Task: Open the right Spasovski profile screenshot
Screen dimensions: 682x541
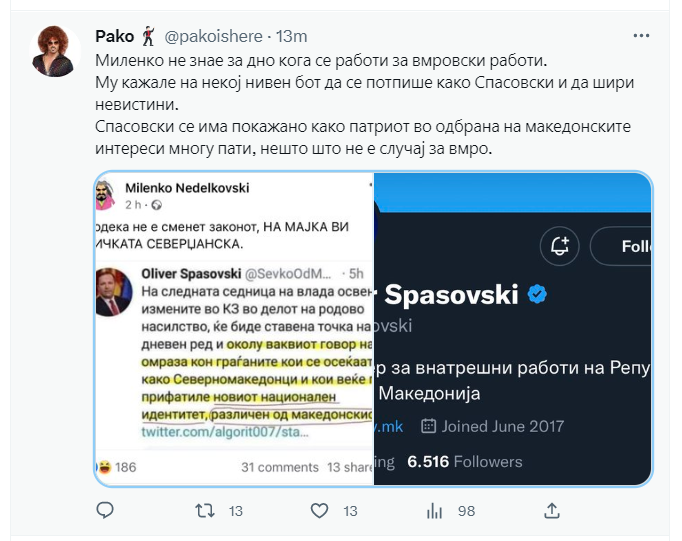Action: (x=513, y=329)
